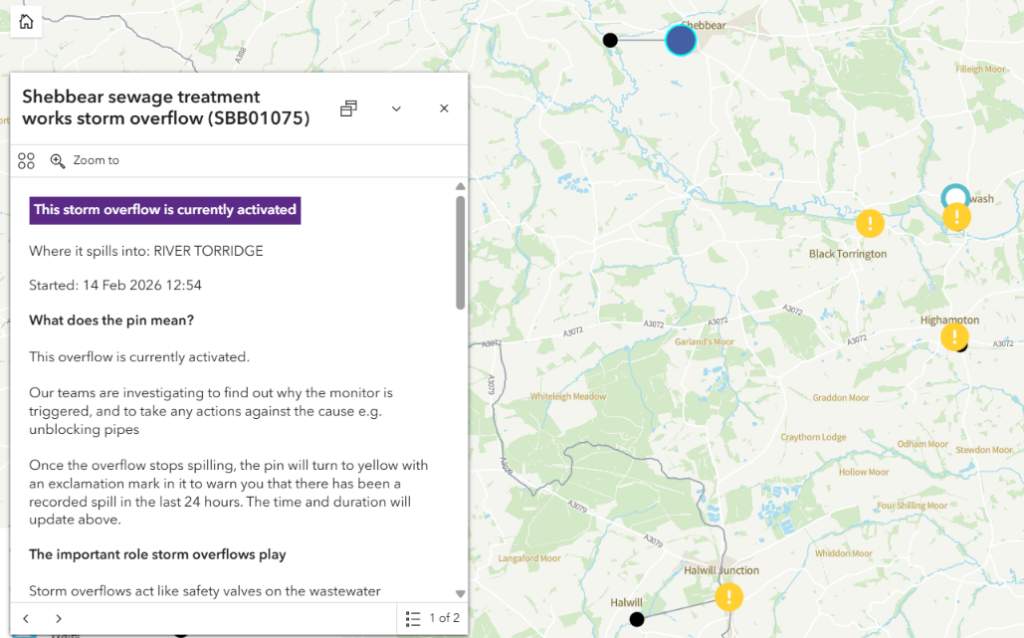Click the yellow warning pin near Black Torrington
The width and height of the screenshot is (1024, 638).
point(870,222)
